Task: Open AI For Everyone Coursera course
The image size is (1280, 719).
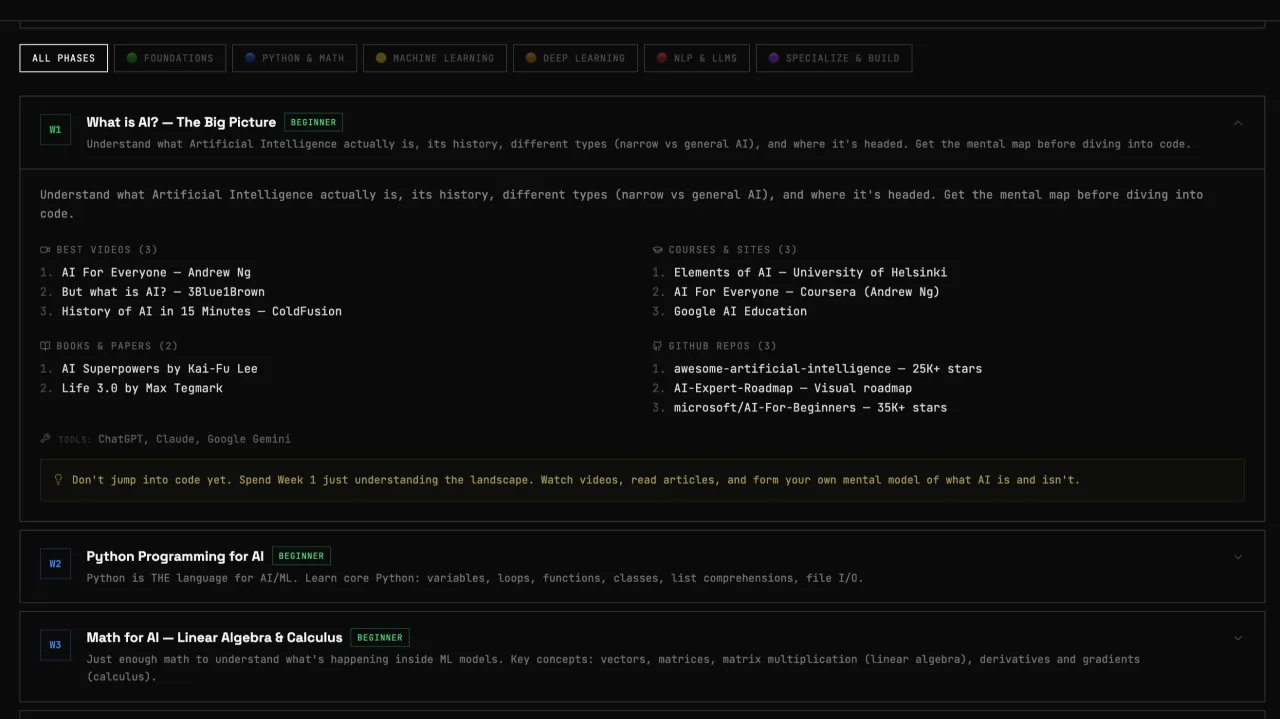Action: tap(806, 292)
